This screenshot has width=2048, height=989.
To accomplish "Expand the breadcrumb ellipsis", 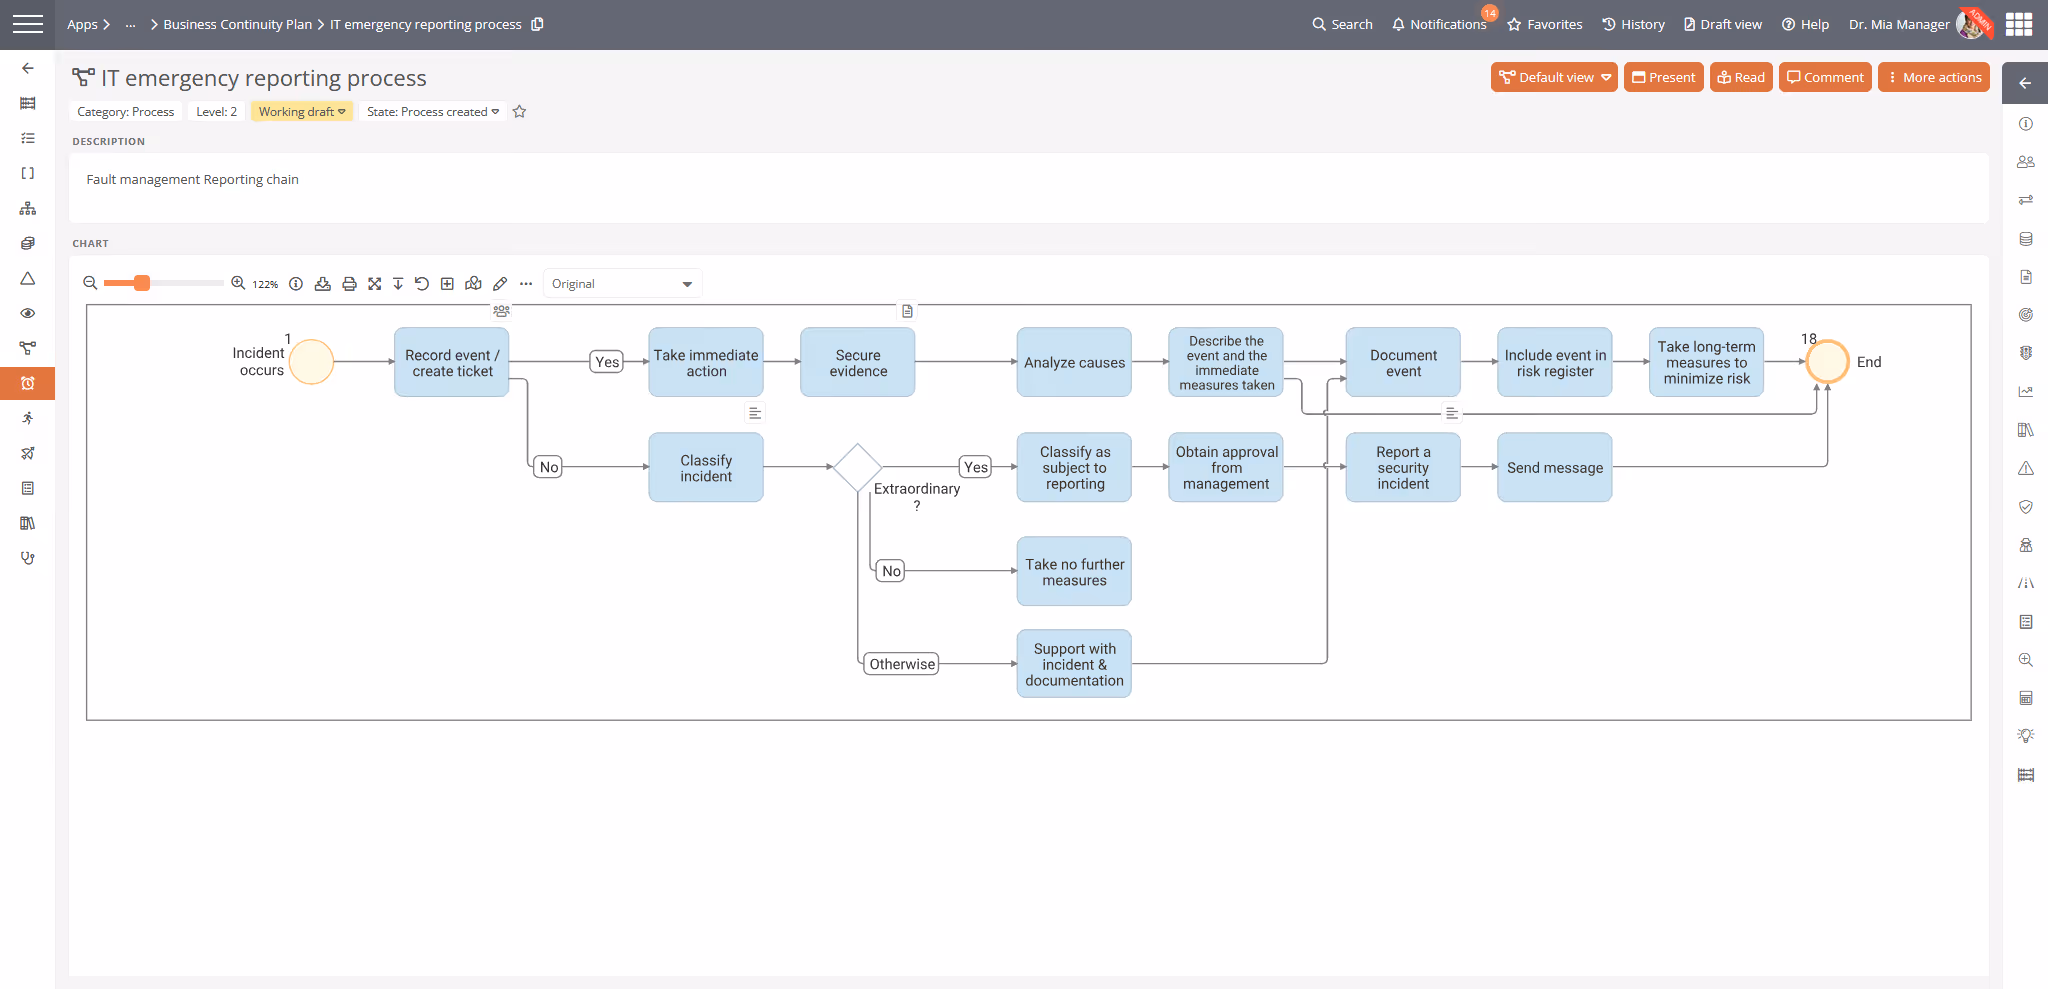I will pos(130,24).
